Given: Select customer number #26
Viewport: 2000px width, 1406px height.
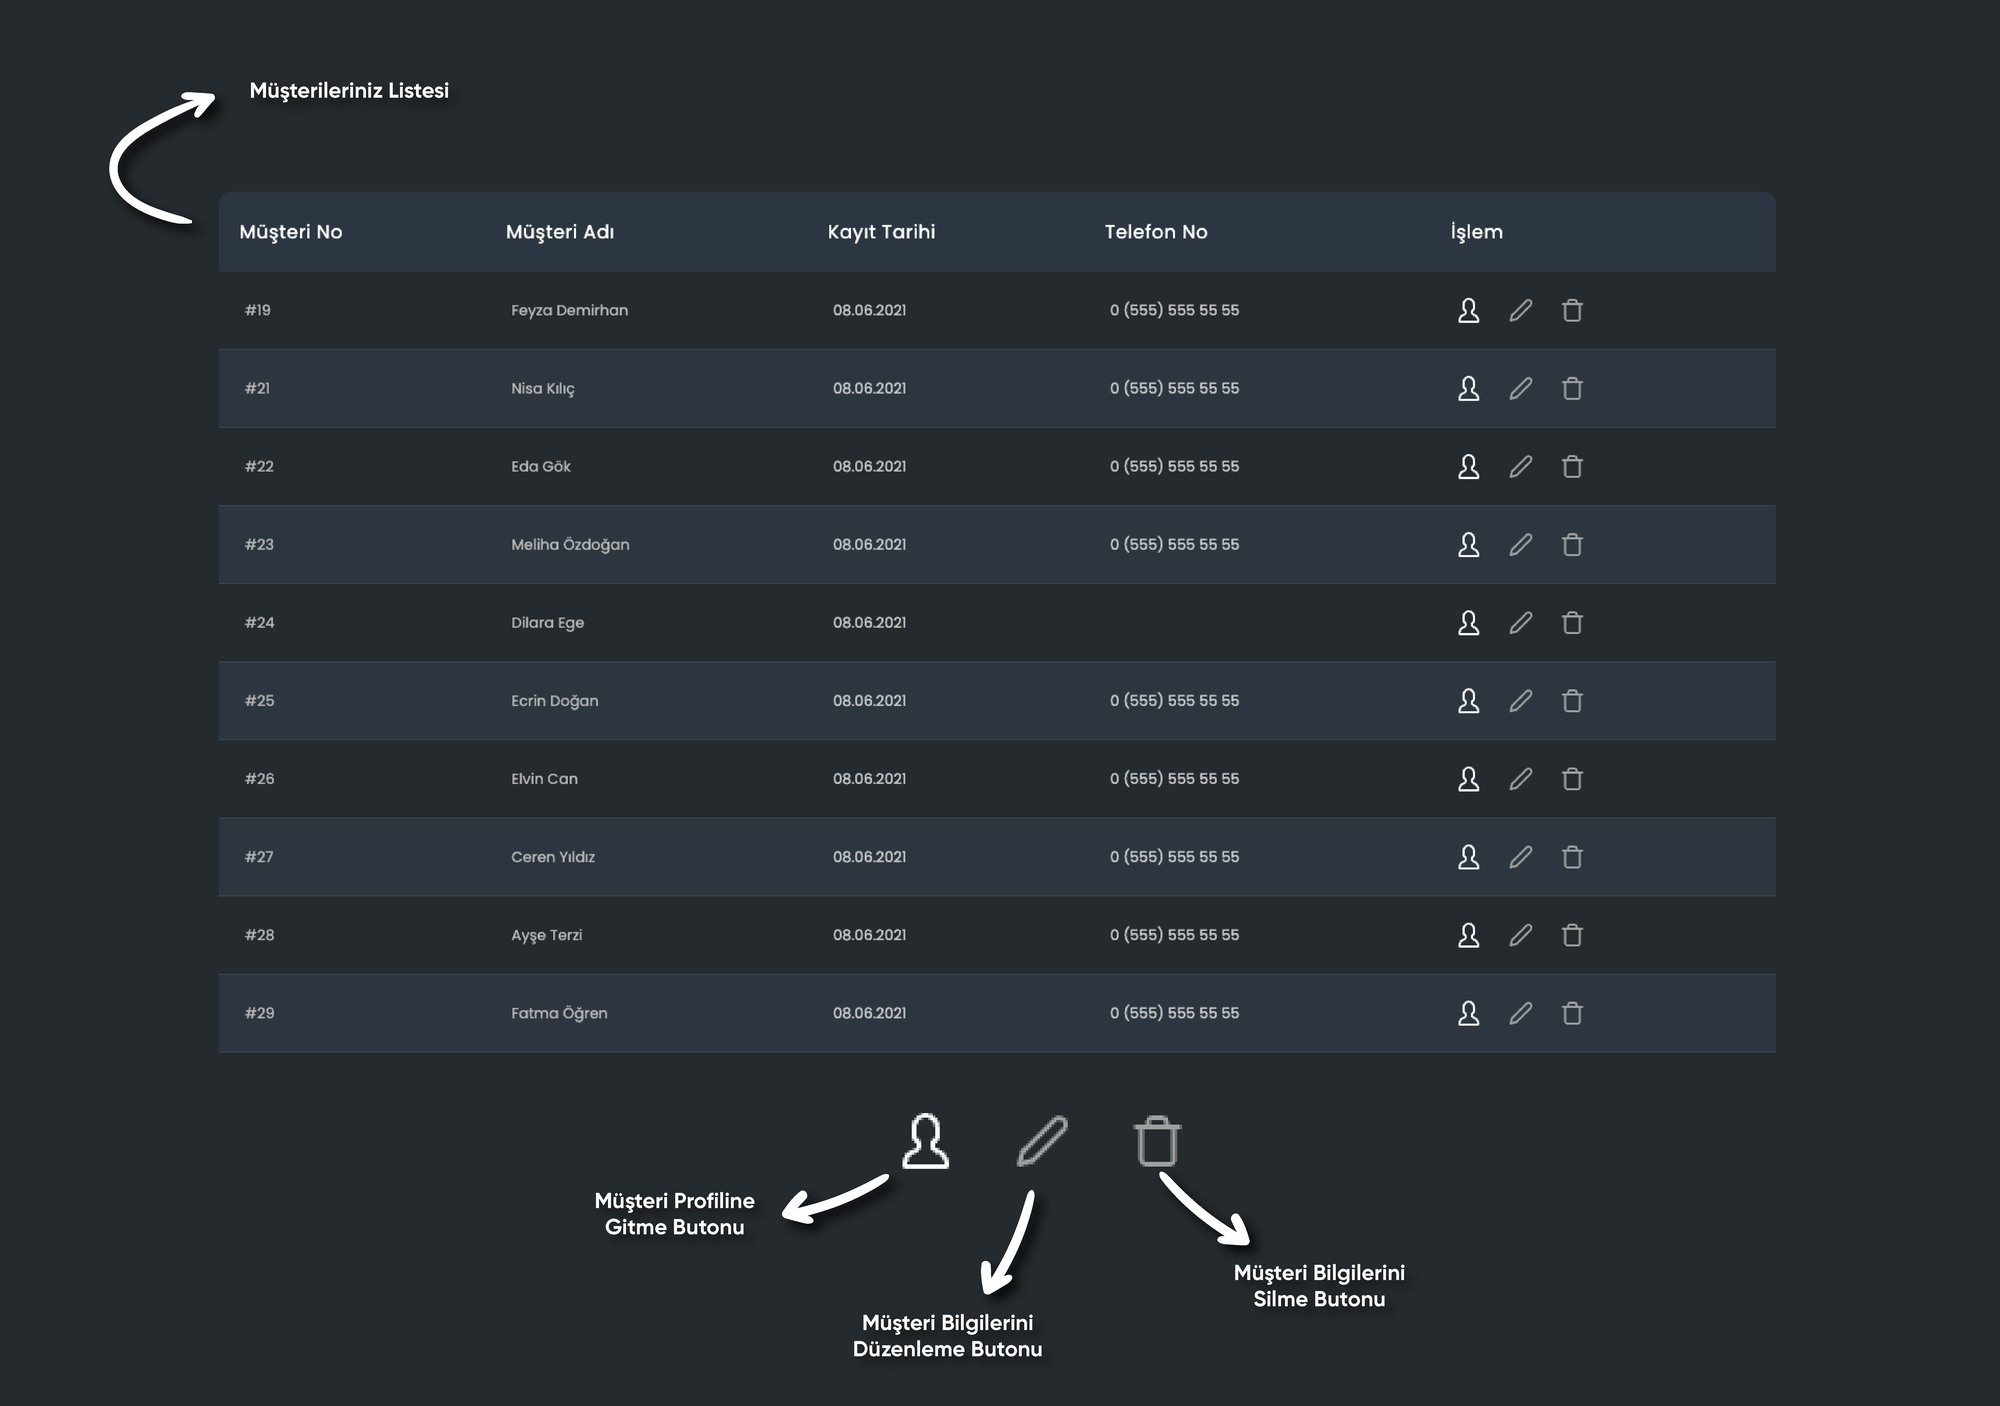Looking at the screenshot, I should click(259, 778).
